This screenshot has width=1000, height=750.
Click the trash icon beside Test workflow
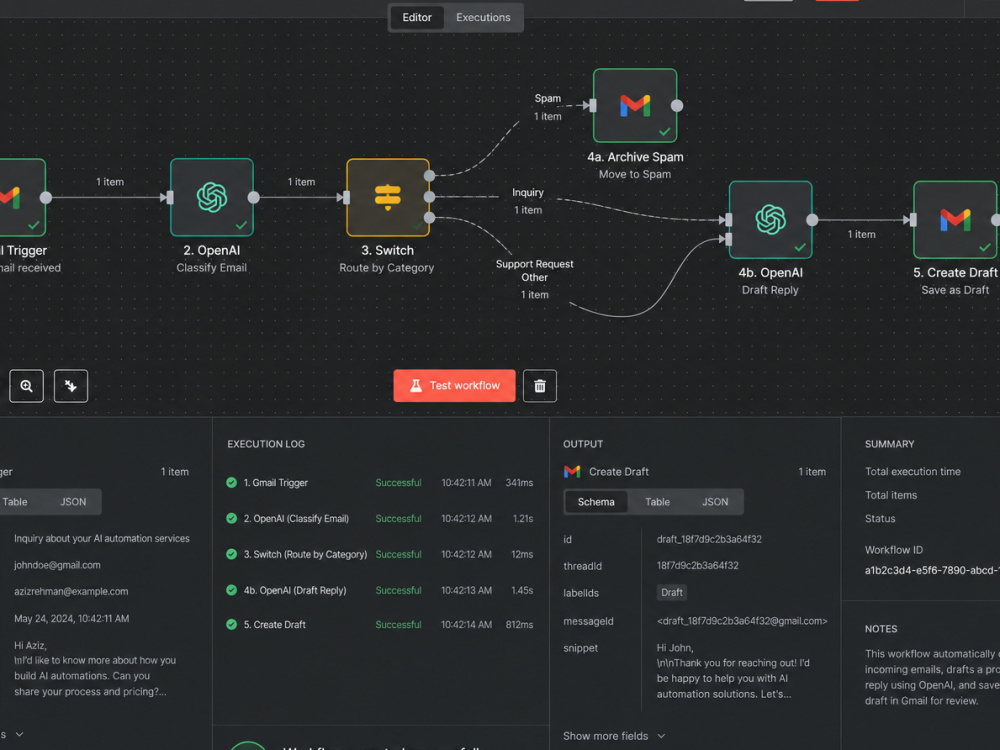click(x=540, y=386)
